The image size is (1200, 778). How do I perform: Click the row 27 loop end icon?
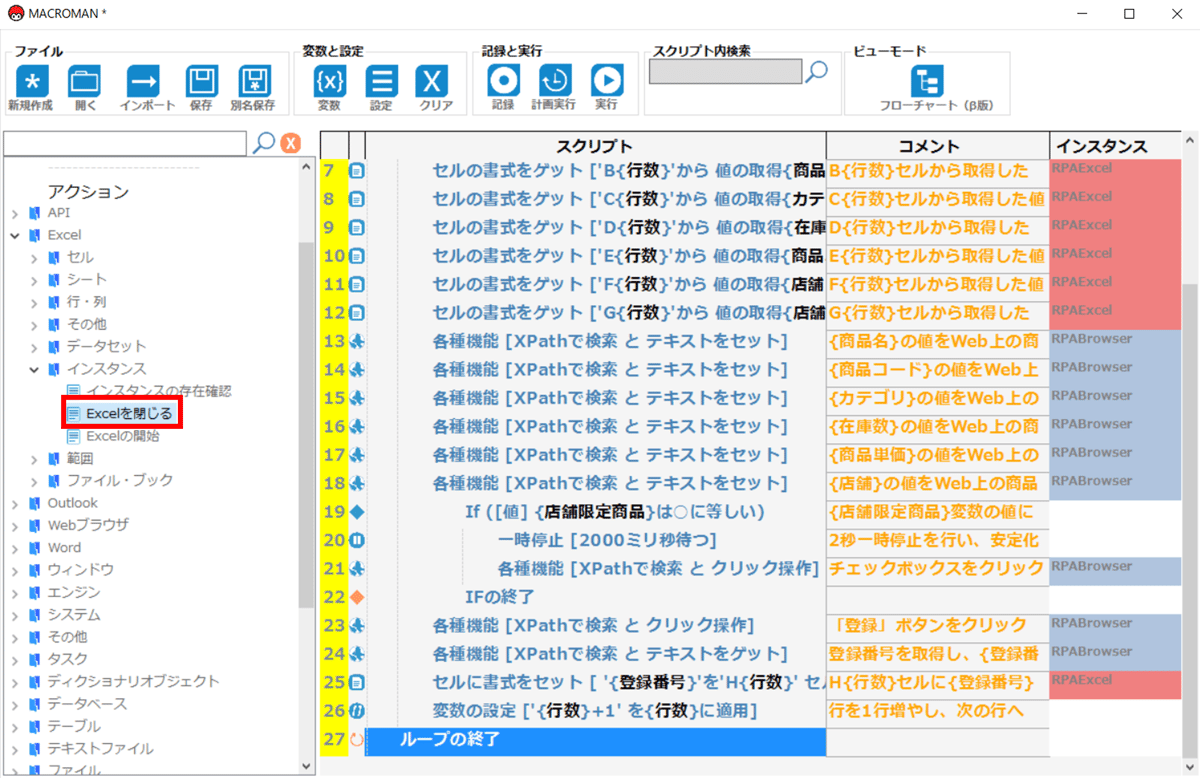[x=357, y=740]
